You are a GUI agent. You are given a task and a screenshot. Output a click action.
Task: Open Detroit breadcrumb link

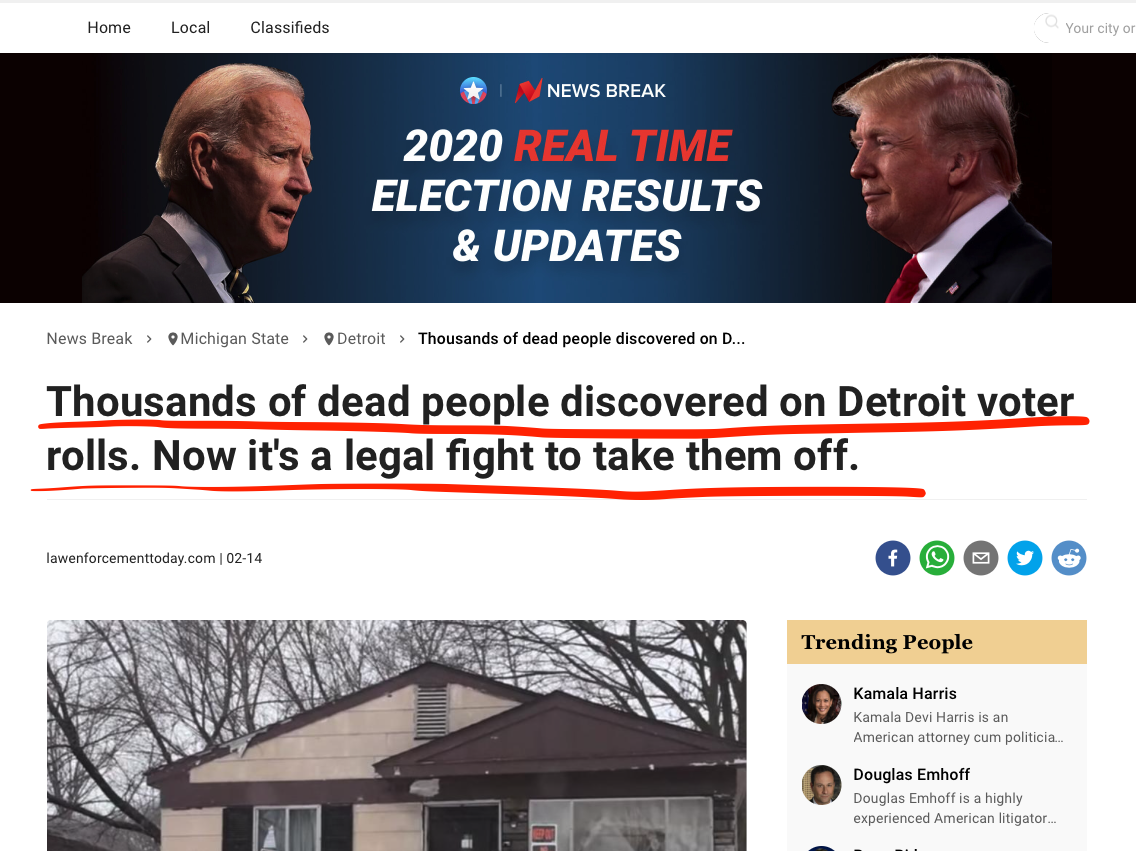click(355, 339)
